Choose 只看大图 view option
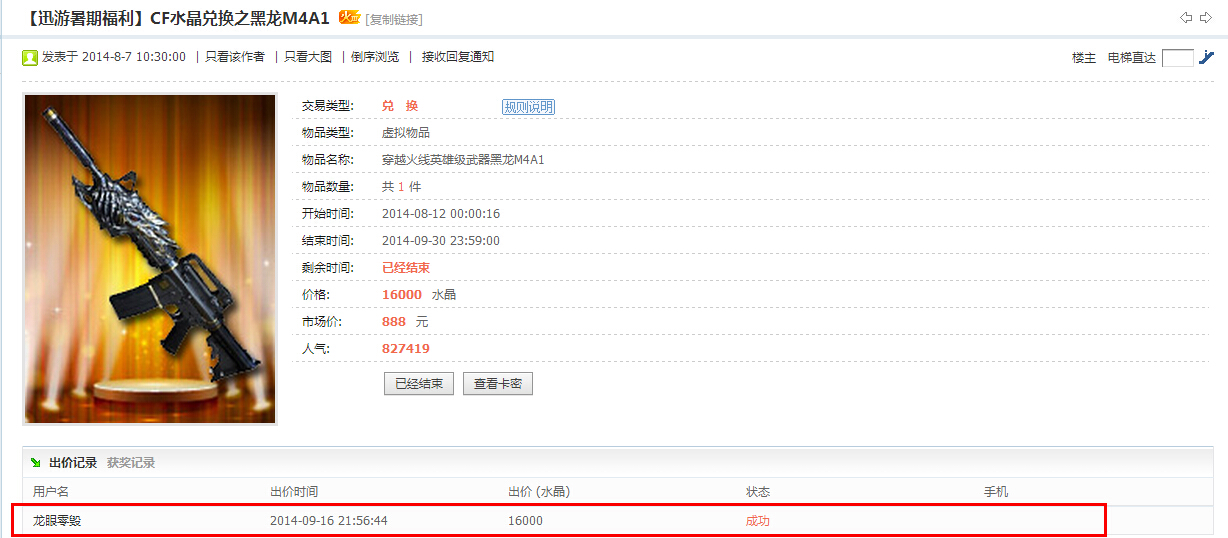 [308, 57]
